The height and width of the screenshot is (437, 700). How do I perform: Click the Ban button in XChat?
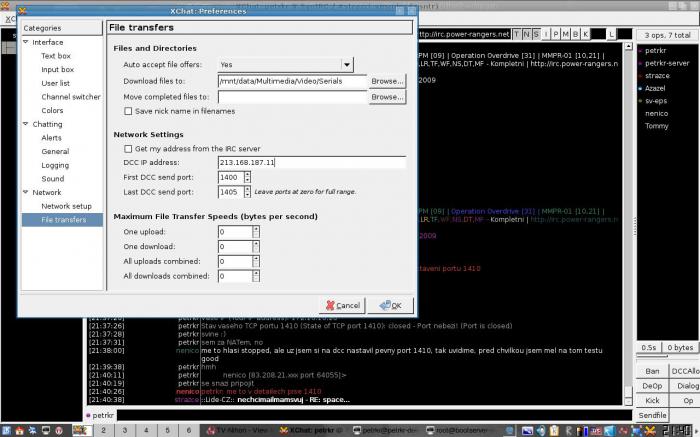[x=652, y=371]
